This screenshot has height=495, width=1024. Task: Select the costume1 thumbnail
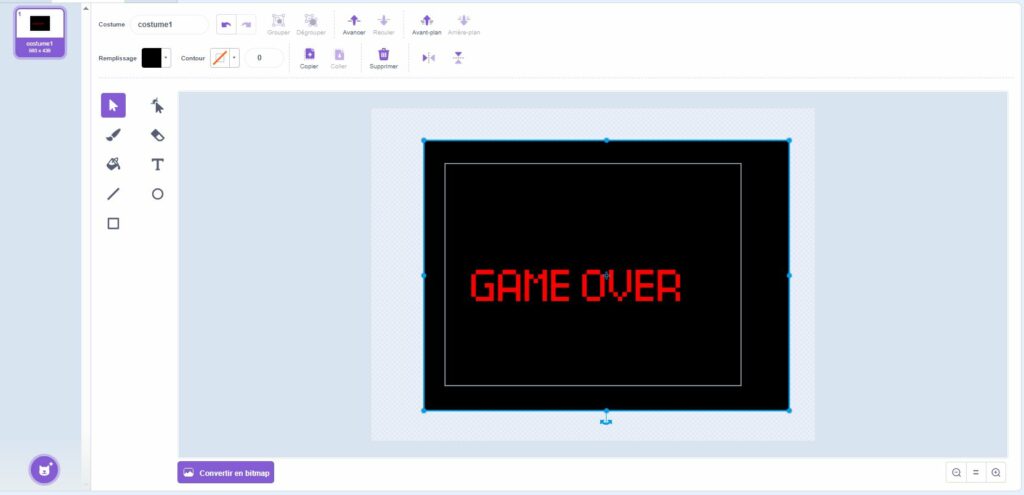tap(40, 32)
